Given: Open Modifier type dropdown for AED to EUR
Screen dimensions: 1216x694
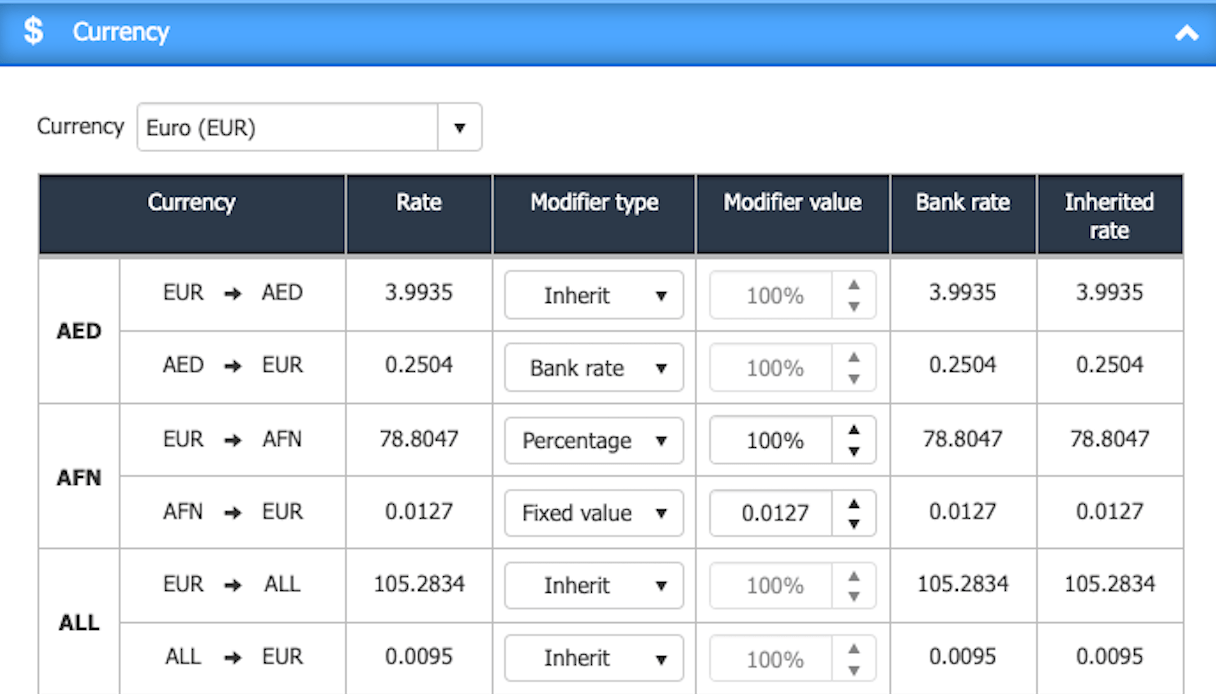Looking at the screenshot, I should tap(594, 368).
